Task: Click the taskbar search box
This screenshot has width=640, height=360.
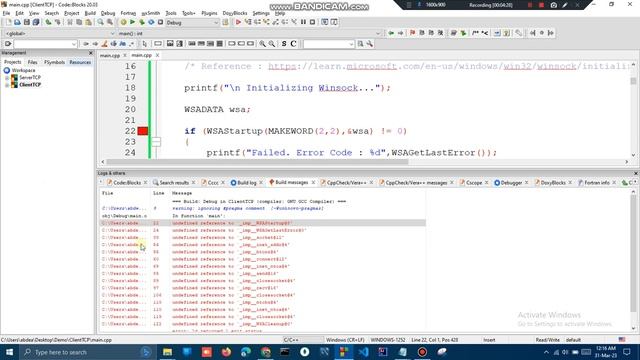Action: coord(87,352)
